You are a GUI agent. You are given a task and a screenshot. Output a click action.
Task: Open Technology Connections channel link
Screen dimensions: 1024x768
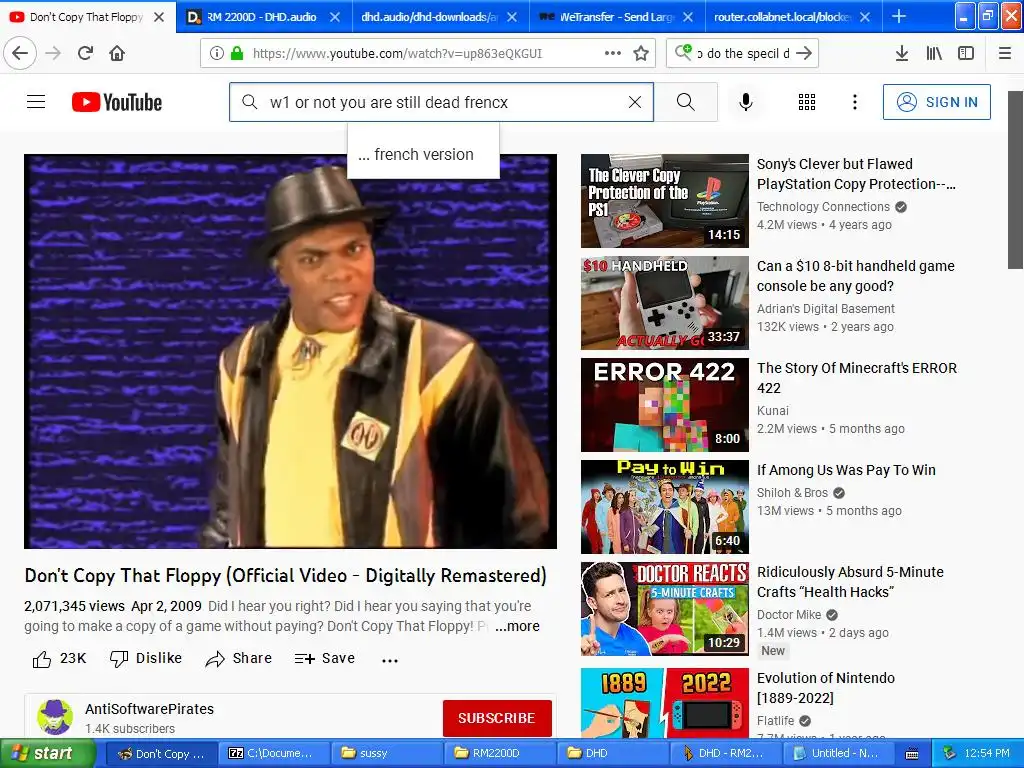coord(823,206)
